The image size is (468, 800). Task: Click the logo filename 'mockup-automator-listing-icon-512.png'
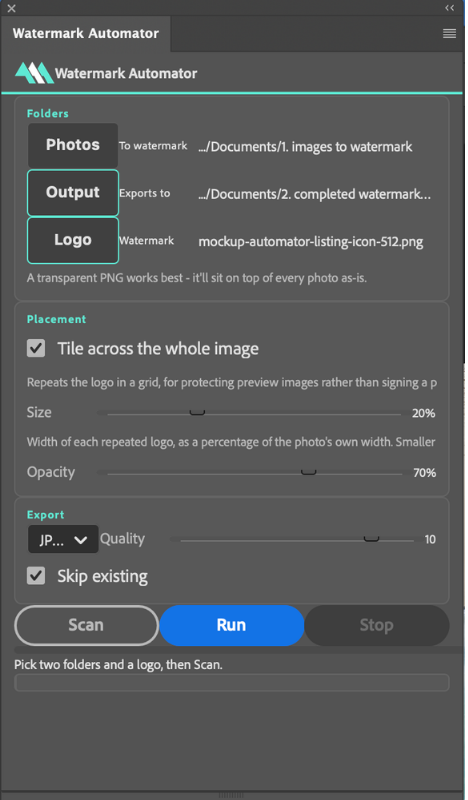tap(311, 242)
